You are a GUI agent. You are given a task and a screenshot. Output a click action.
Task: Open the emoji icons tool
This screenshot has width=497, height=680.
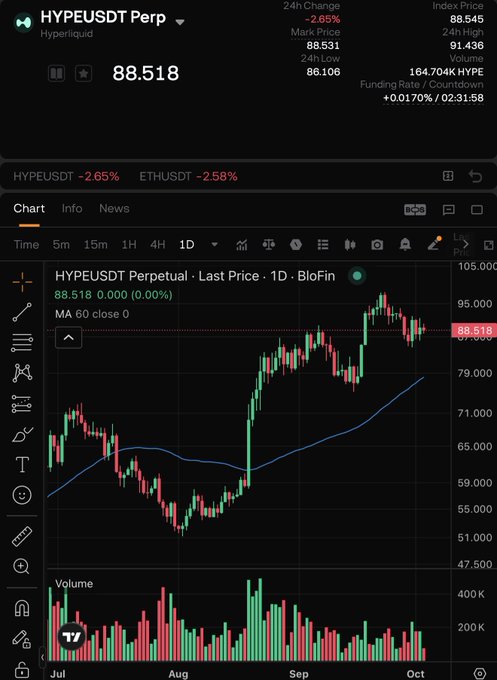point(22,495)
